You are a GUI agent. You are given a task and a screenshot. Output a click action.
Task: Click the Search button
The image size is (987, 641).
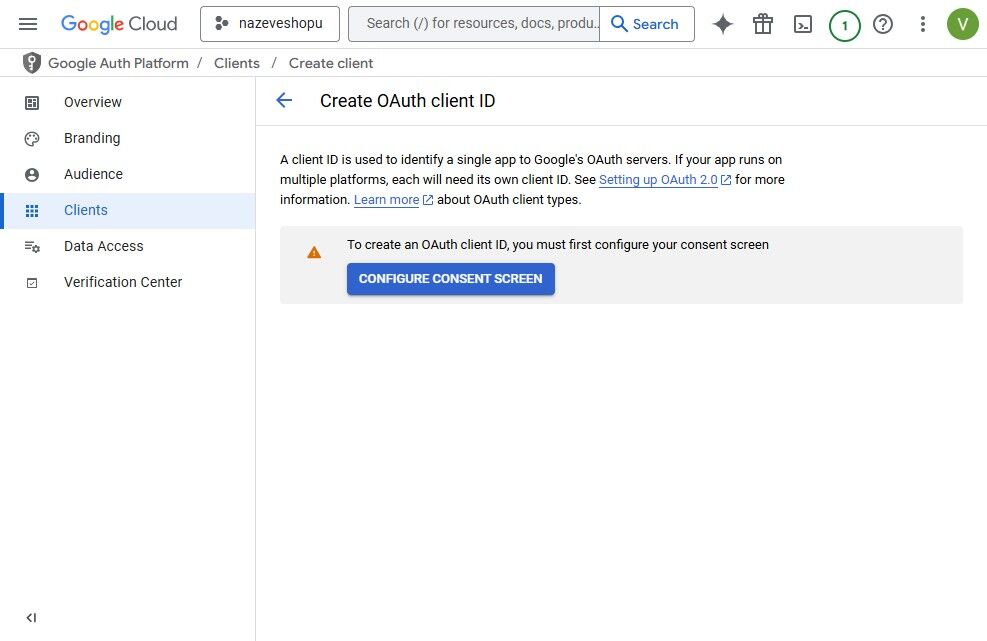(x=646, y=24)
